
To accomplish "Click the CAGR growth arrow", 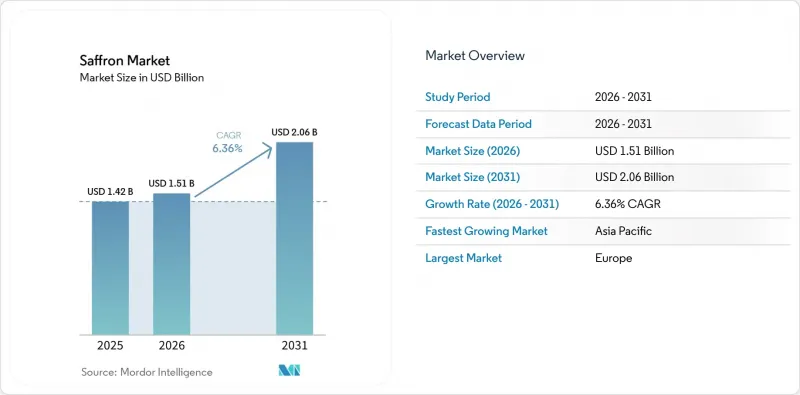I will (234, 170).
